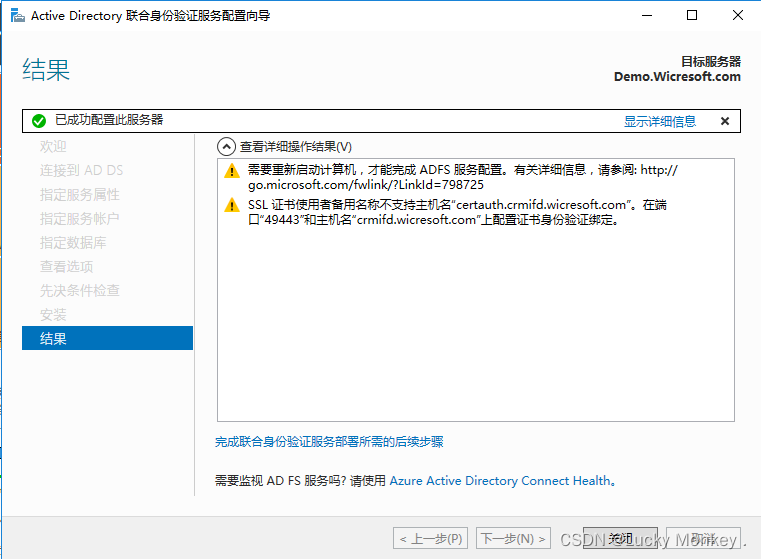
Task: Select the 欢迎 step in sidebar
Action: 53,147
